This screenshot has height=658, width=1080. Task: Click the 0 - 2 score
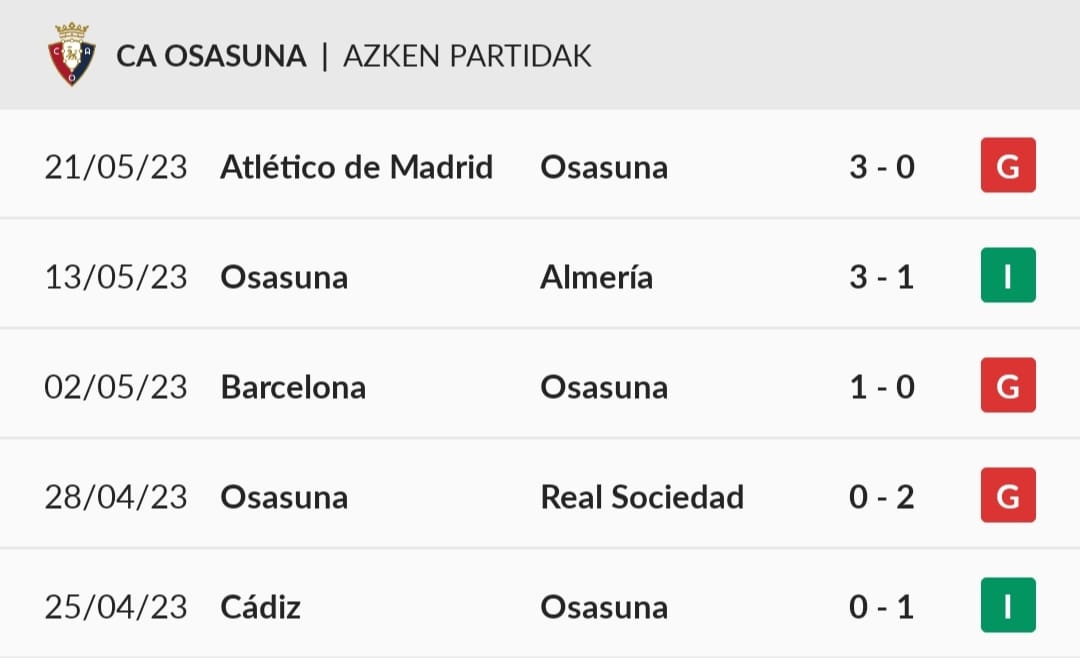882,497
